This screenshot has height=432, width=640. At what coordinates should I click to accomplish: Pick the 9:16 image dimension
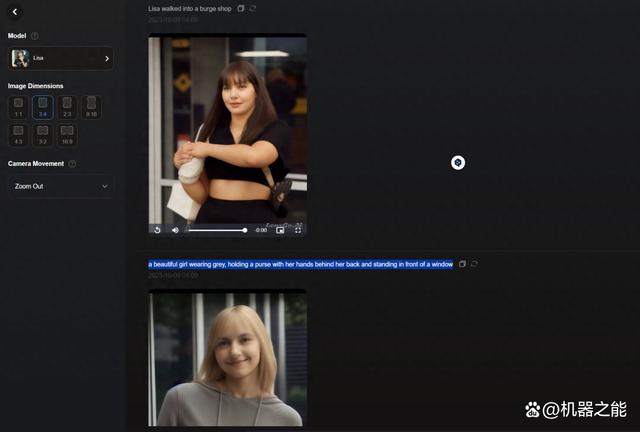click(91, 106)
